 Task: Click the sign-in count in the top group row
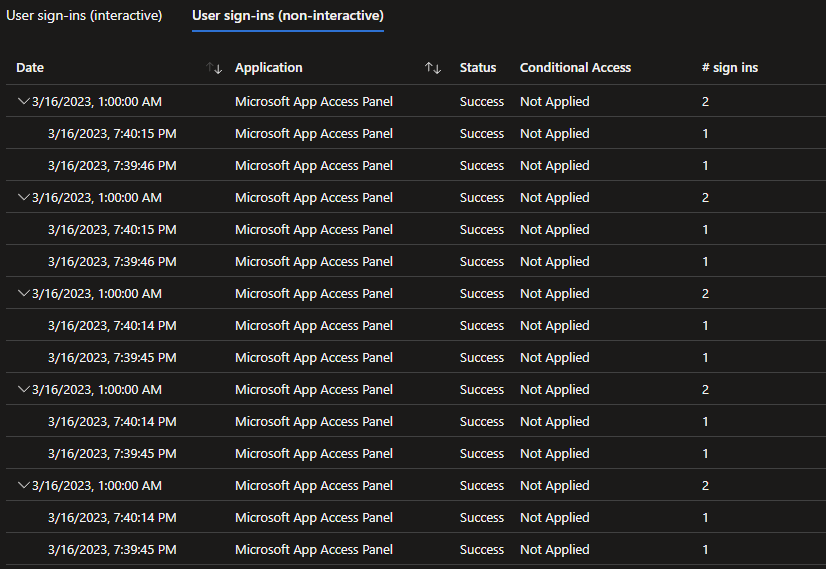pyautogui.click(x=705, y=101)
